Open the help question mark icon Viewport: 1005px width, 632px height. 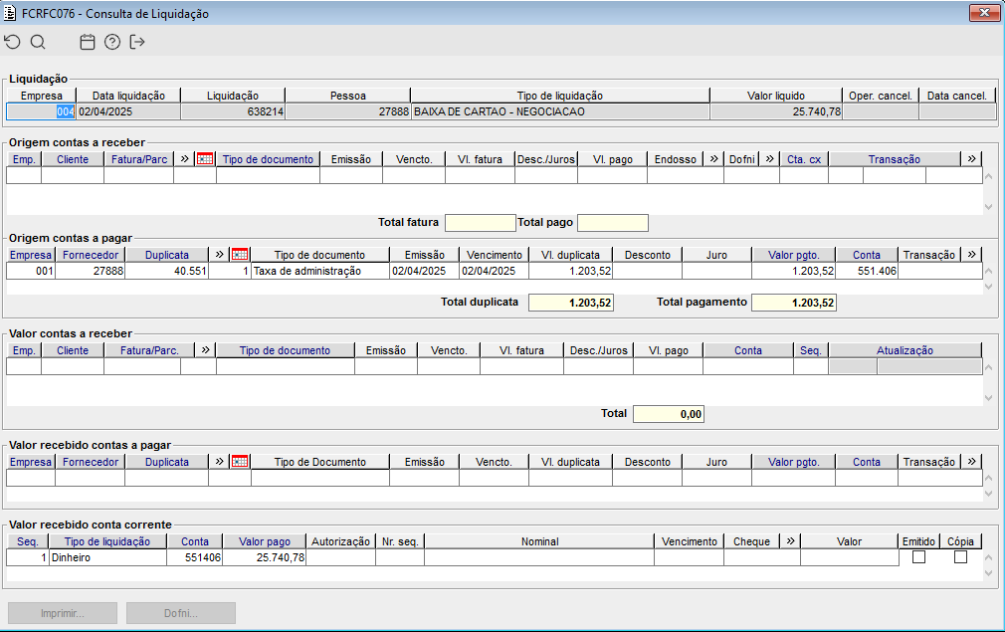112,42
